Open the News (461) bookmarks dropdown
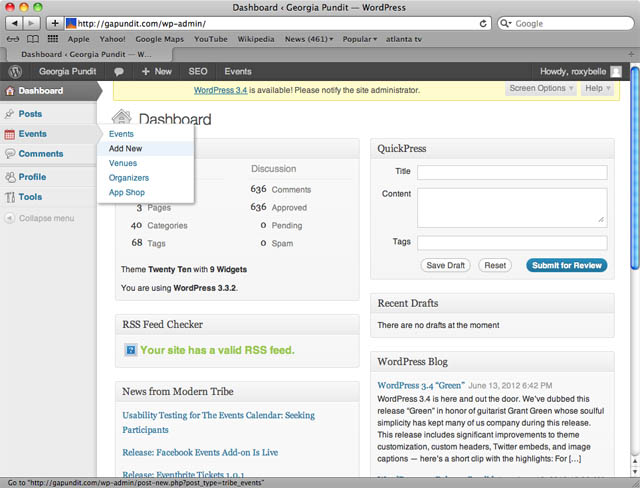 [309, 39]
